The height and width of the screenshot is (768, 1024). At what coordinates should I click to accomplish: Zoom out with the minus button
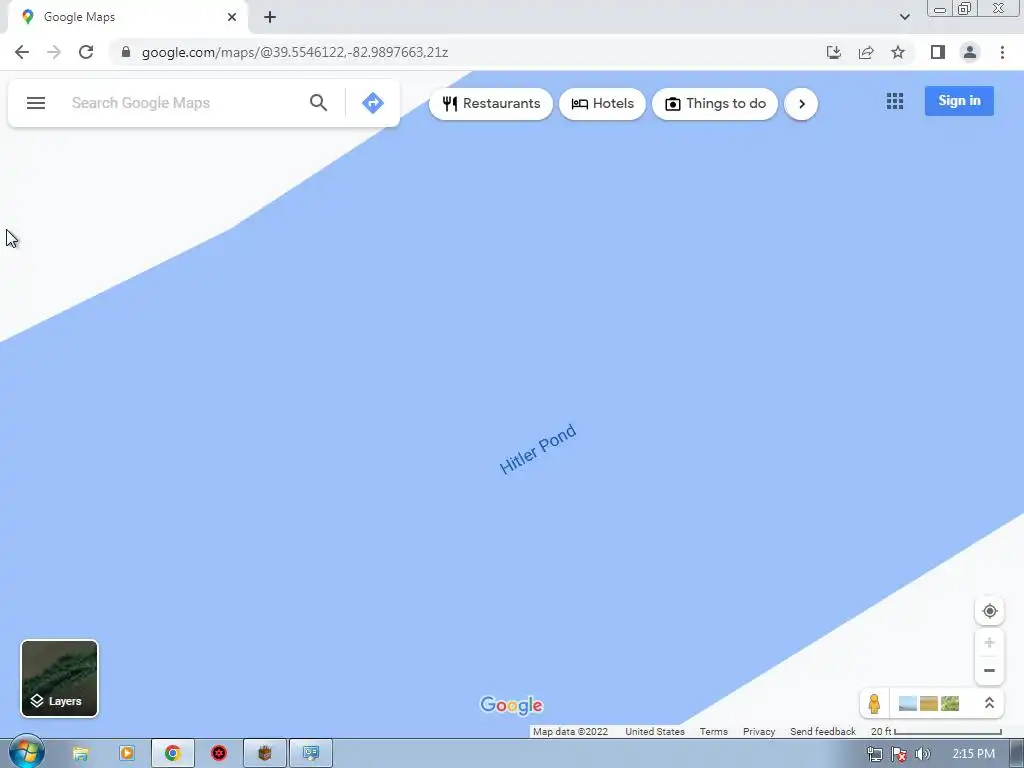[989, 671]
